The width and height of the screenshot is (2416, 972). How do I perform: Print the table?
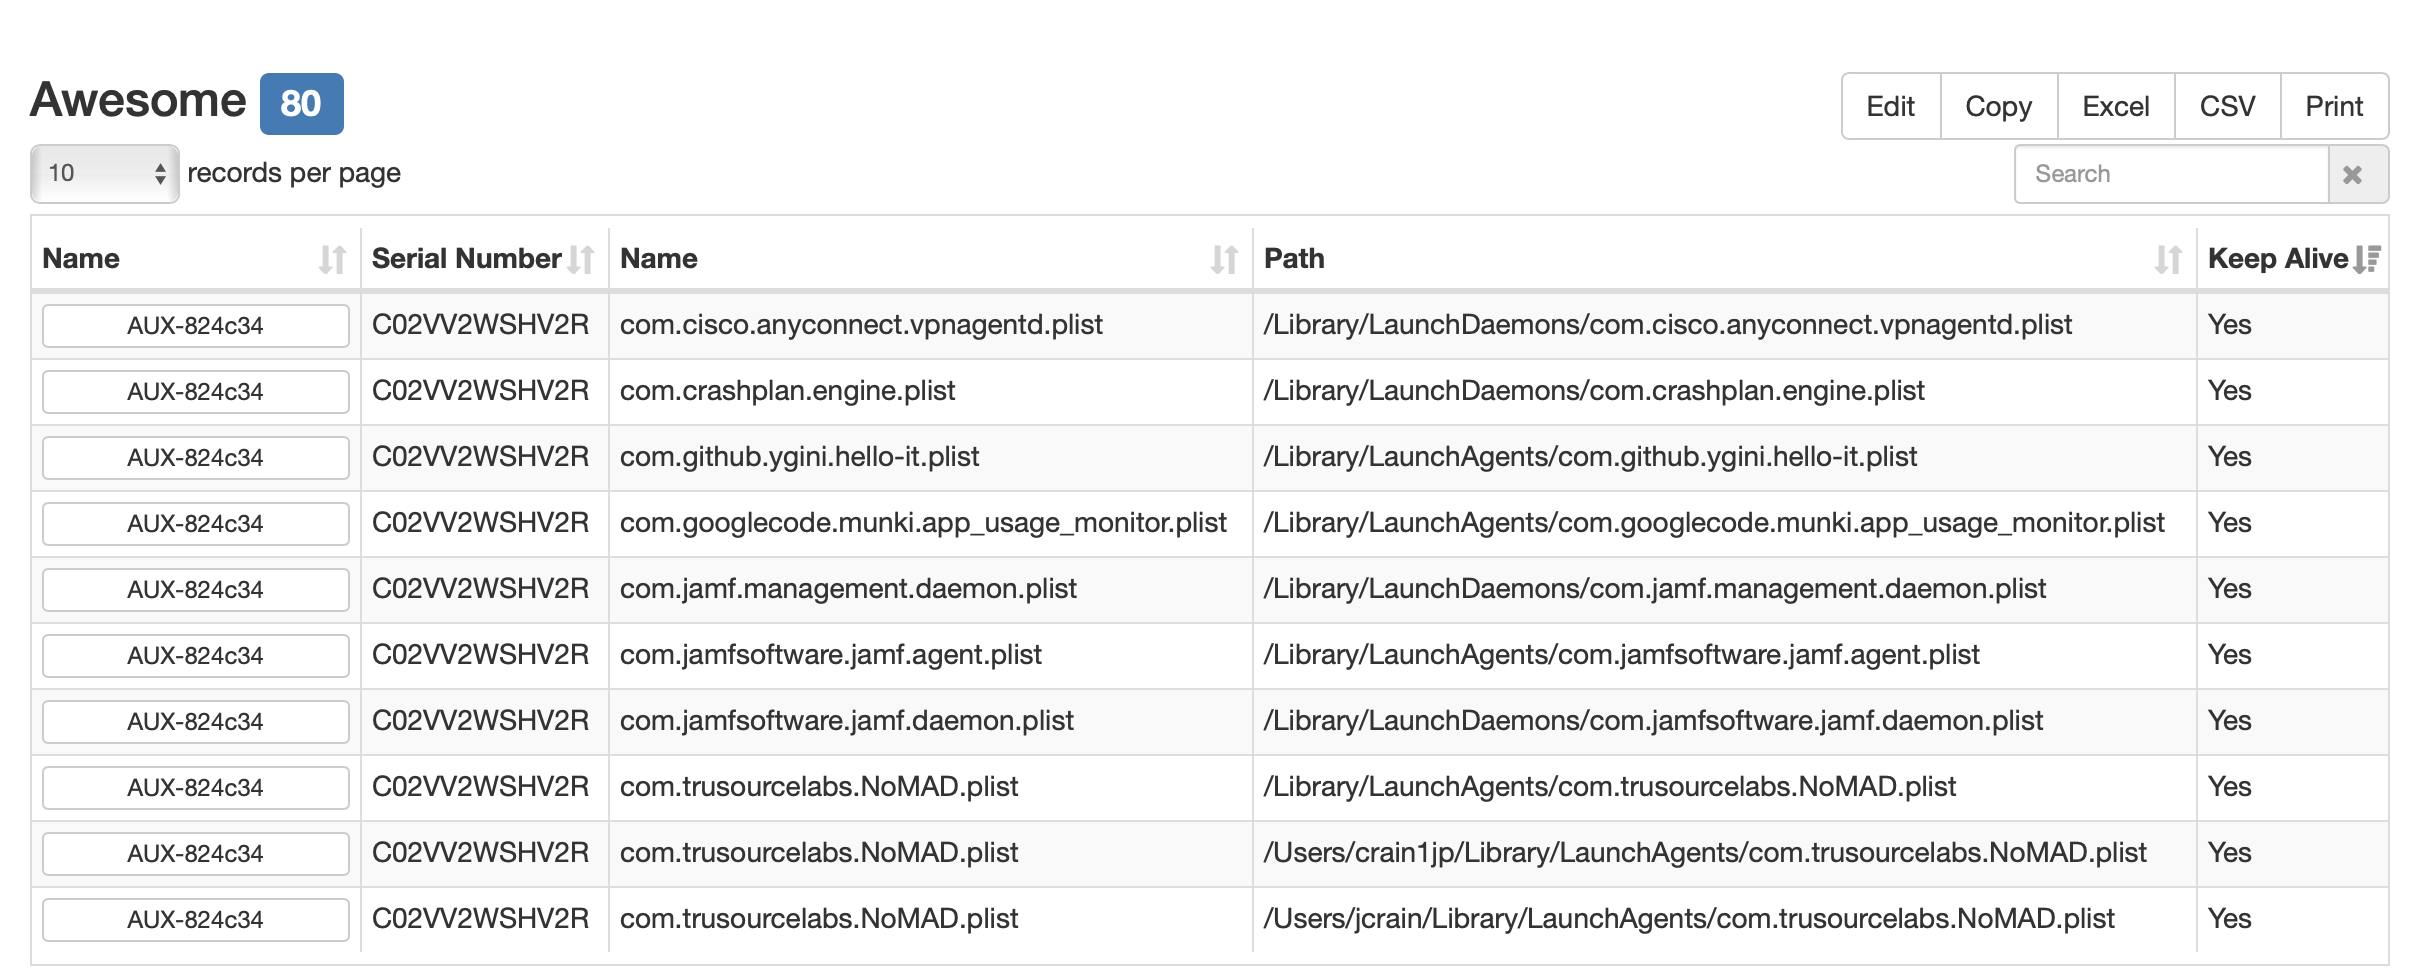pyautogui.click(x=2334, y=106)
